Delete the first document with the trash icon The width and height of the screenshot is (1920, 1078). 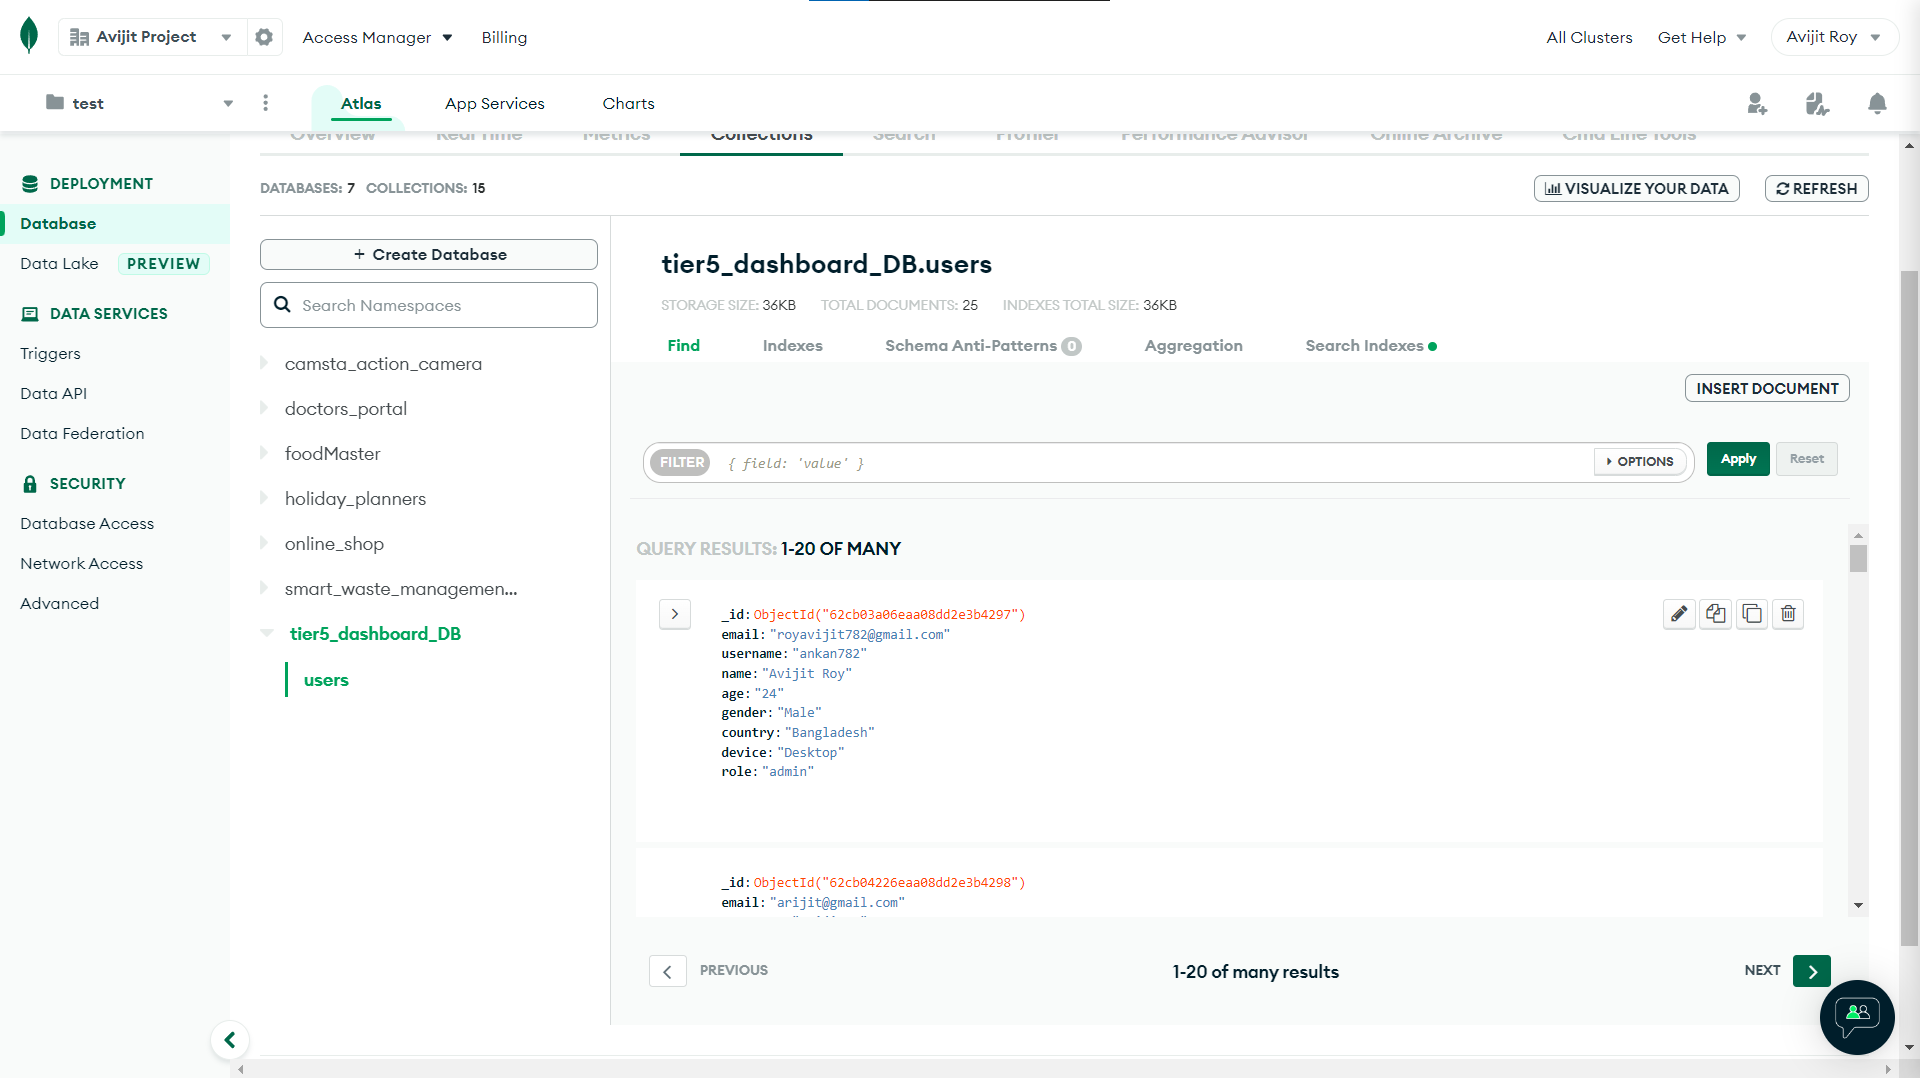(1788, 614)
